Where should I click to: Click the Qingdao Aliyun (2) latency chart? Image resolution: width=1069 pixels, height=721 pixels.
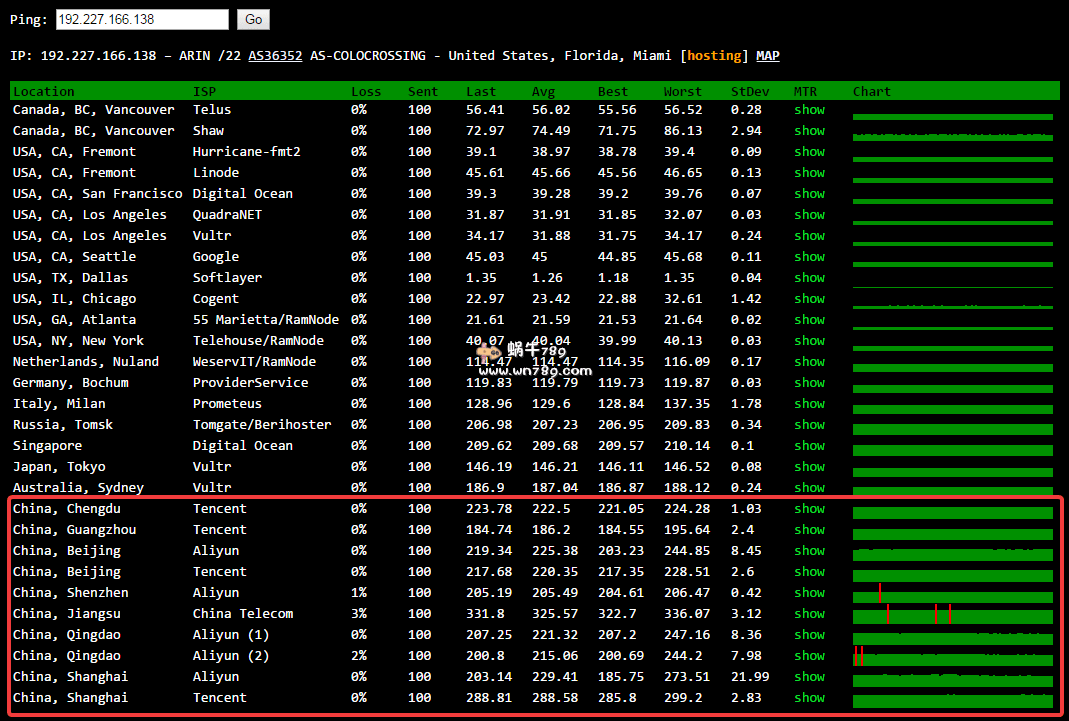(952, 658)
